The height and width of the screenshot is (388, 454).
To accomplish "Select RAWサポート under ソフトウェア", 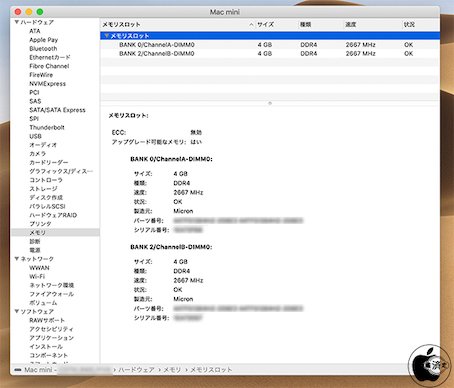I will click(47, 320).
